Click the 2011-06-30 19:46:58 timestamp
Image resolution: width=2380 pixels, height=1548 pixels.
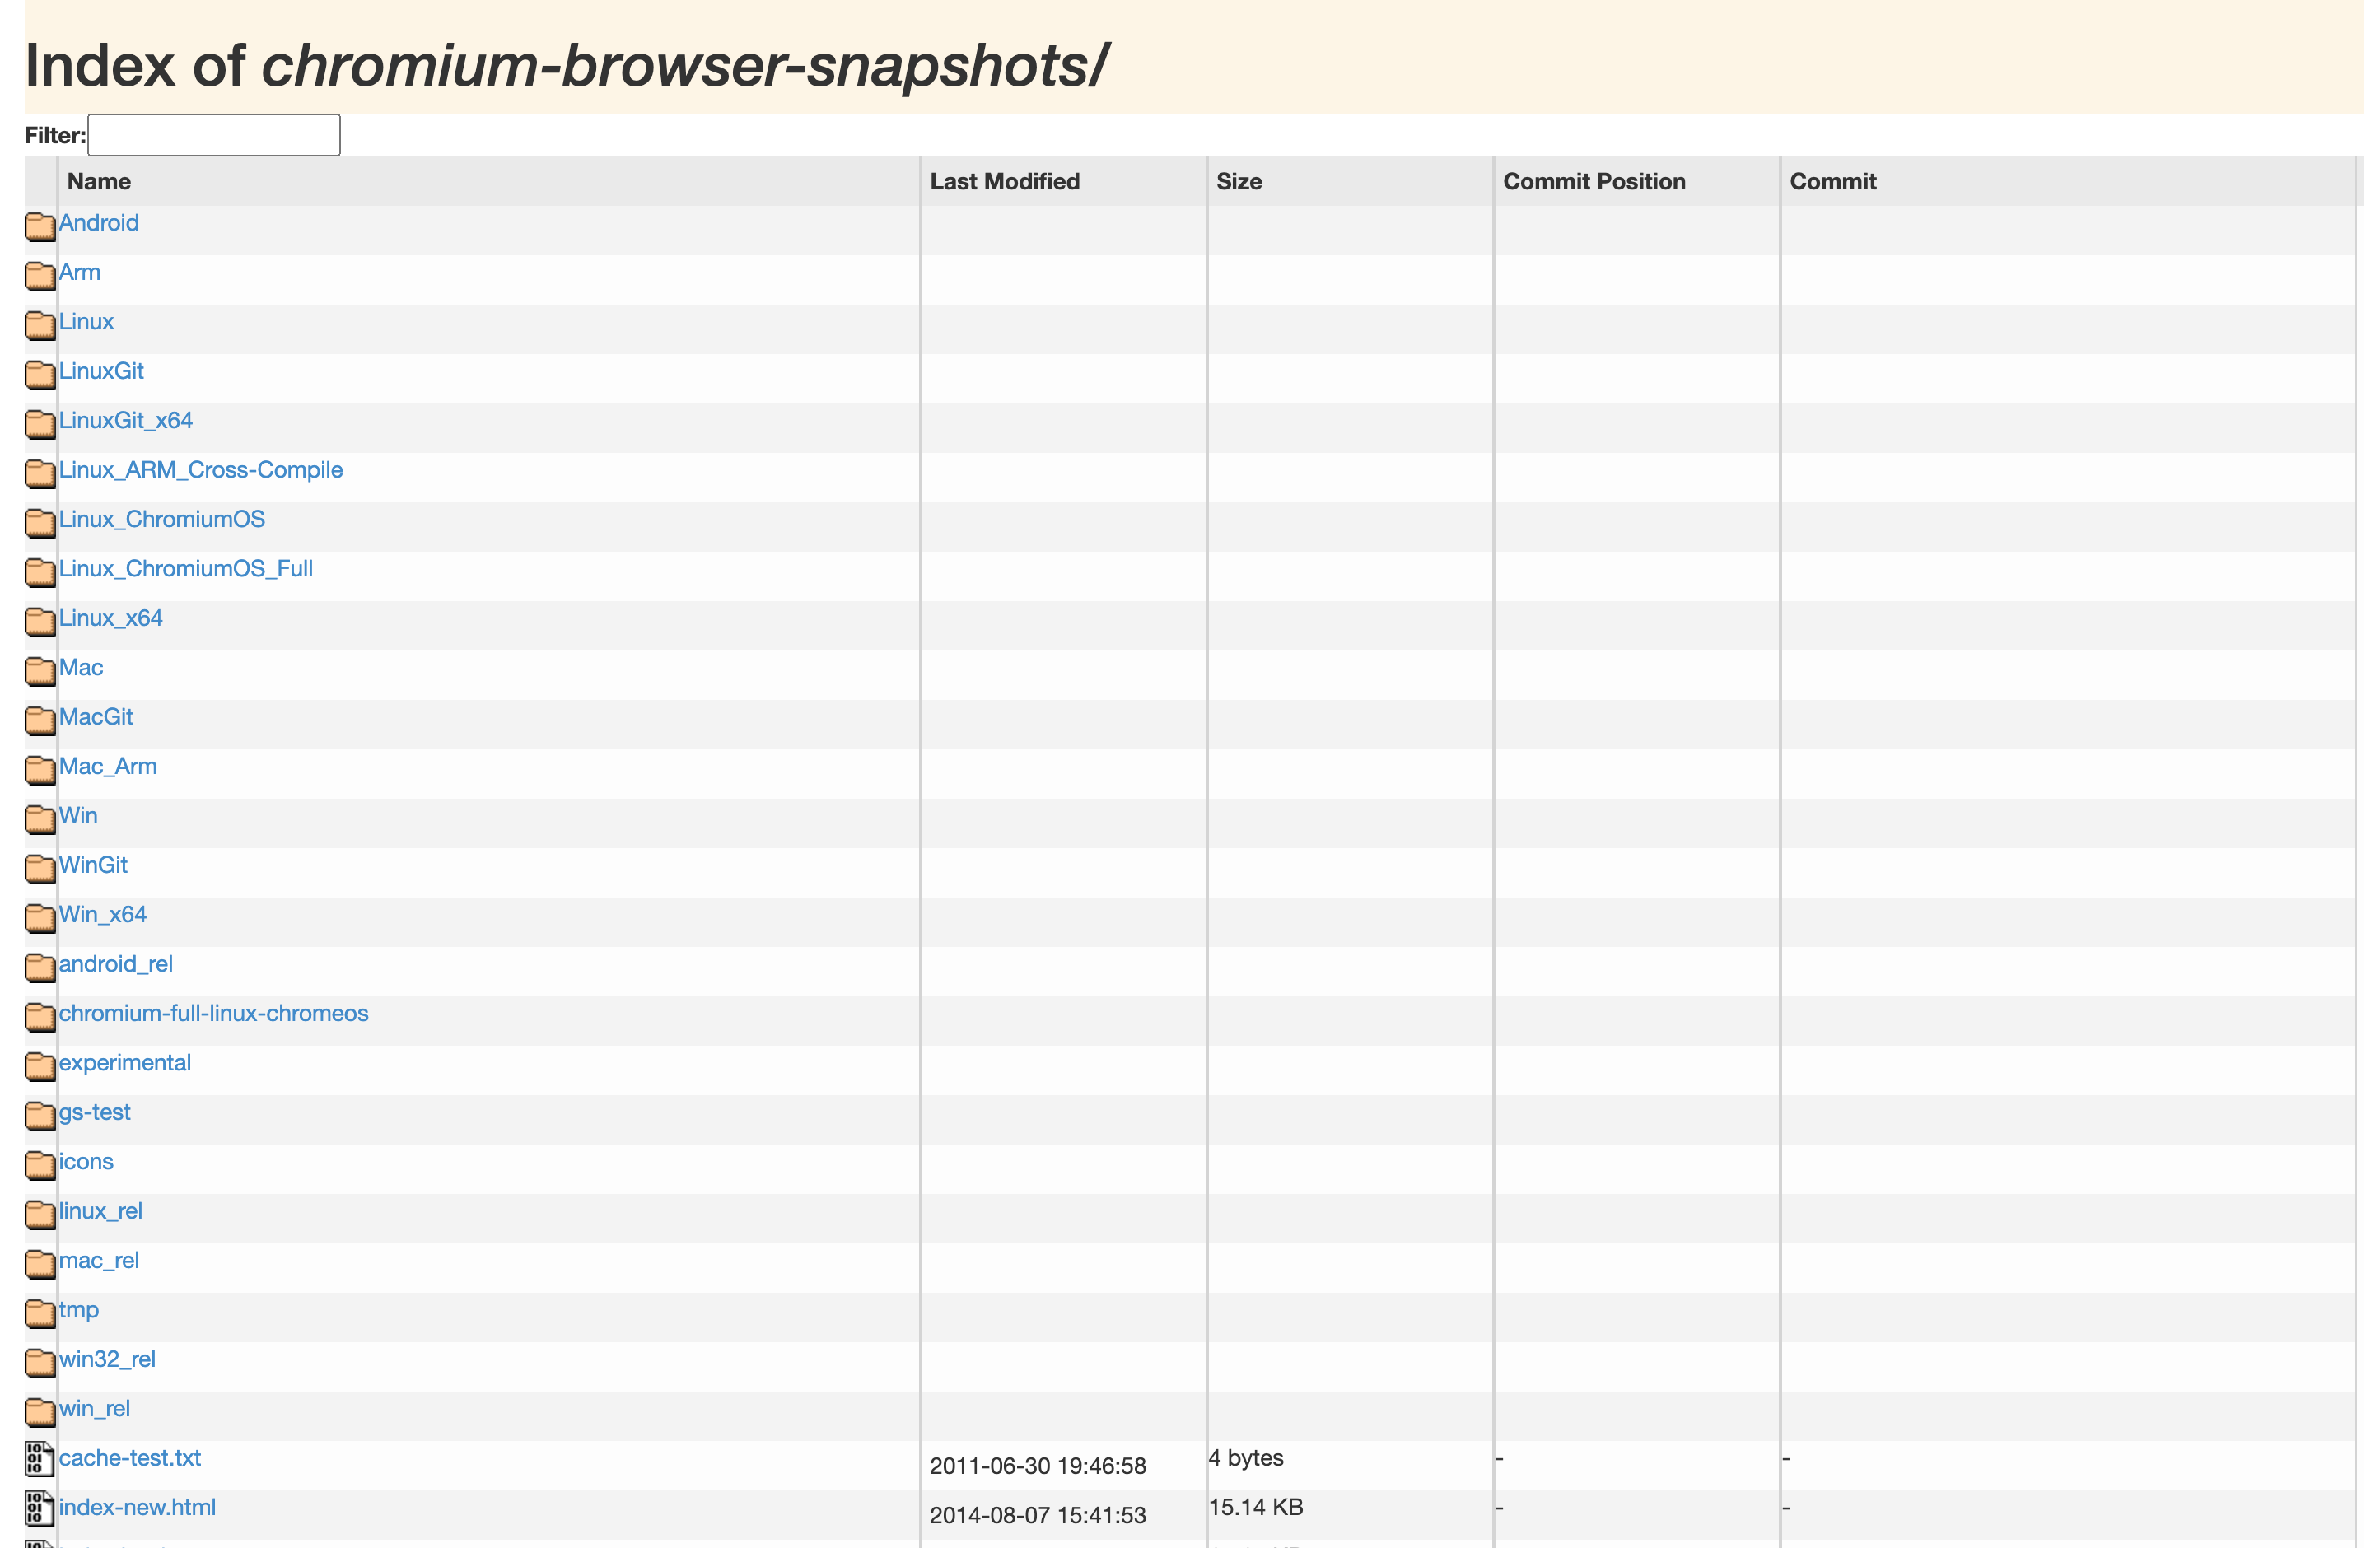[x=1038, y=1466]
